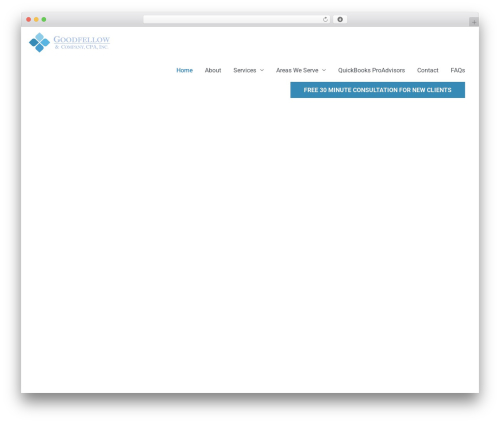The image size is (500, 423).
Task: Open the Services menu item
Action: (x=245, y=70)
